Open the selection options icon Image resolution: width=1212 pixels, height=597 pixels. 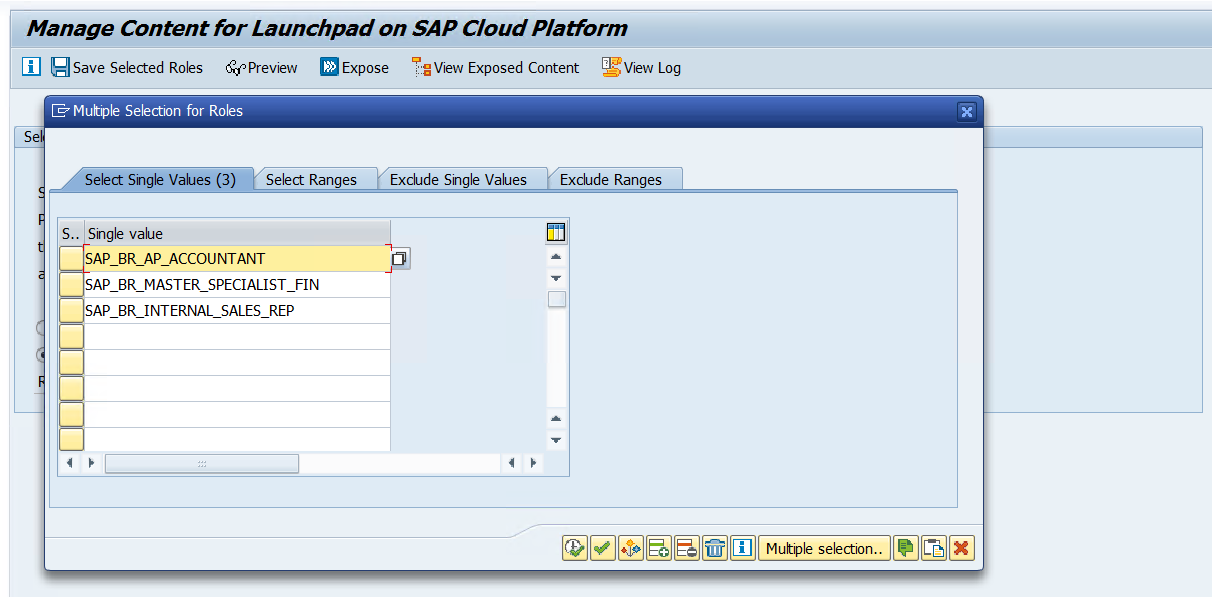coord(630,548)
